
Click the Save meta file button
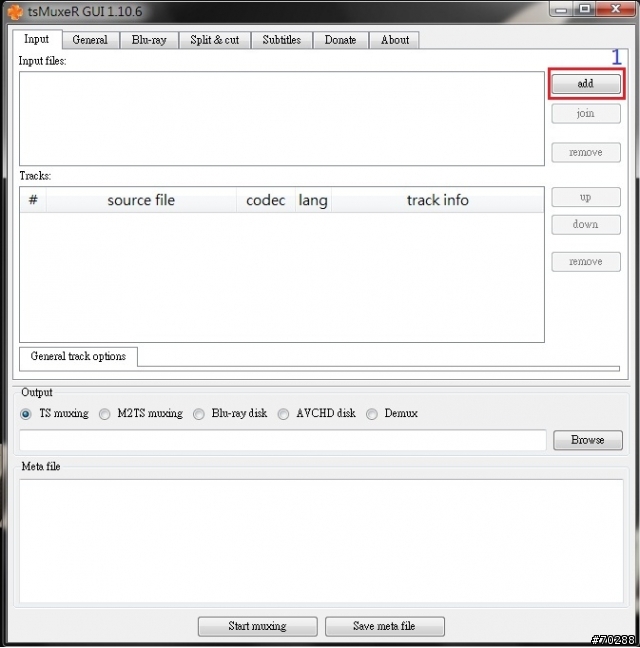coord(385,627)
